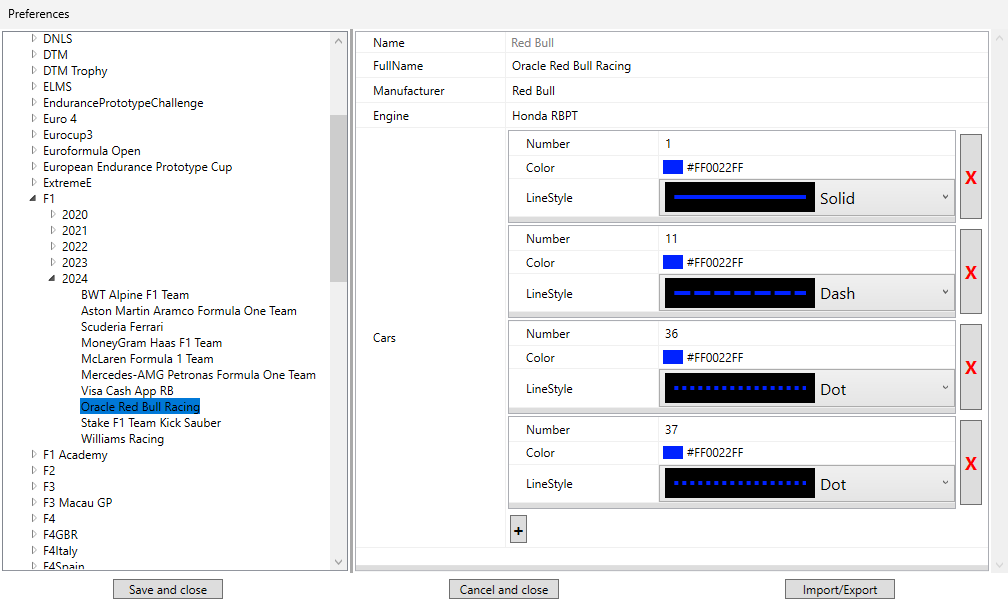Add a new car with plus button
Screen dimensions: 1008x605
click(x=518, y=530)
